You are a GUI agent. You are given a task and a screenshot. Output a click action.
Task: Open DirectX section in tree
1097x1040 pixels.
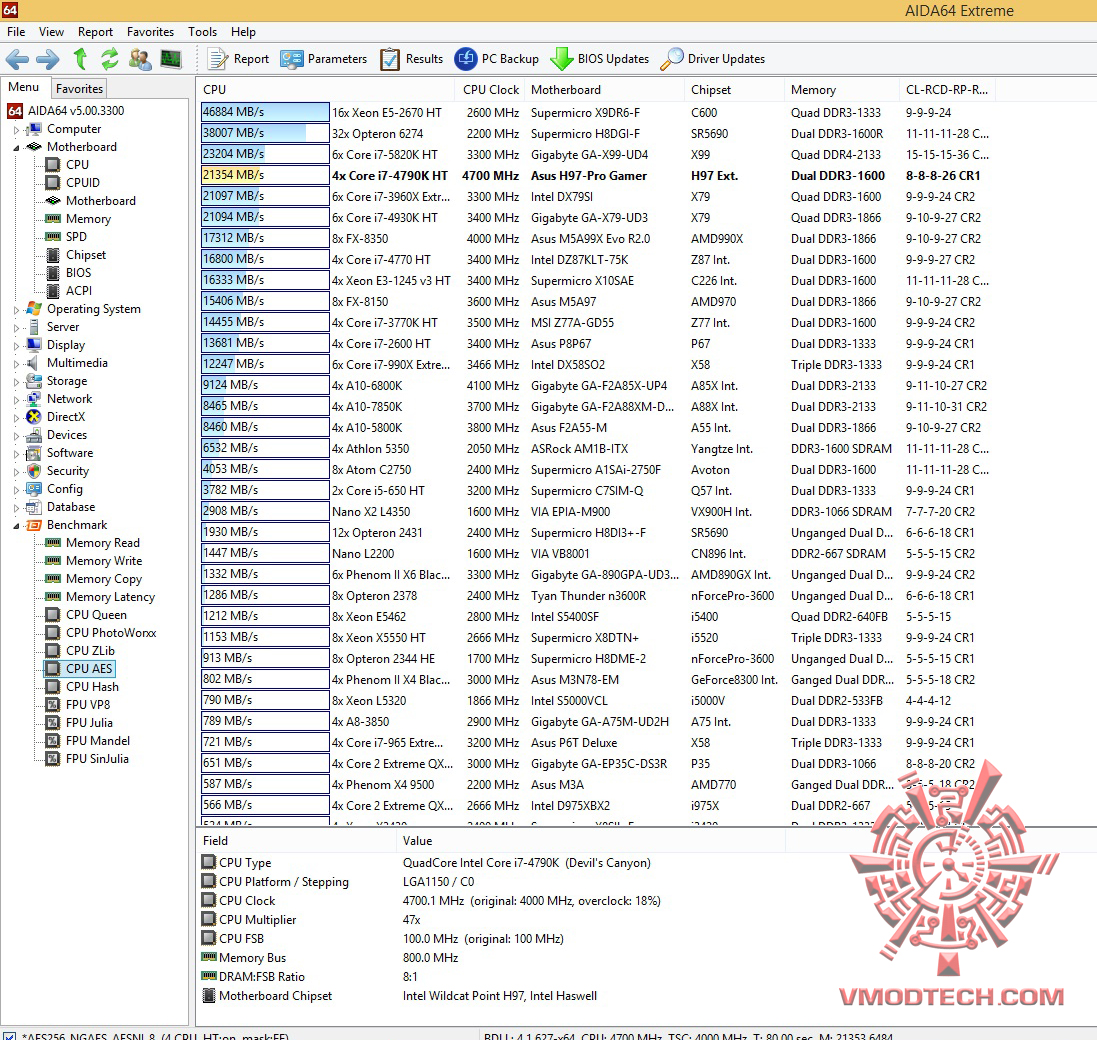coord(56,417)
